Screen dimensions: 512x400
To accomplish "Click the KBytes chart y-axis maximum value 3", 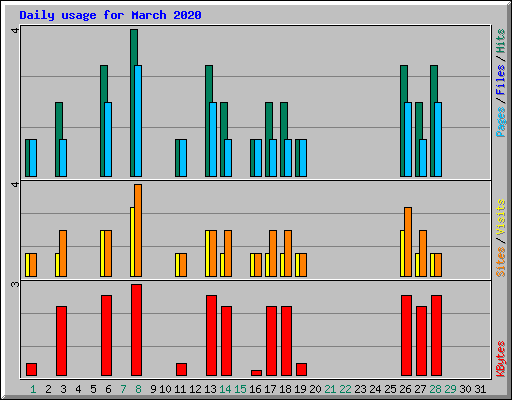I will 15,284.
